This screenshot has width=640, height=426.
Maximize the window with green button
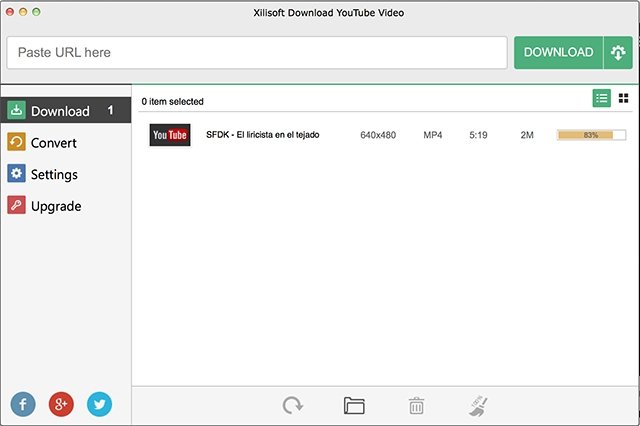coord(36,12)
